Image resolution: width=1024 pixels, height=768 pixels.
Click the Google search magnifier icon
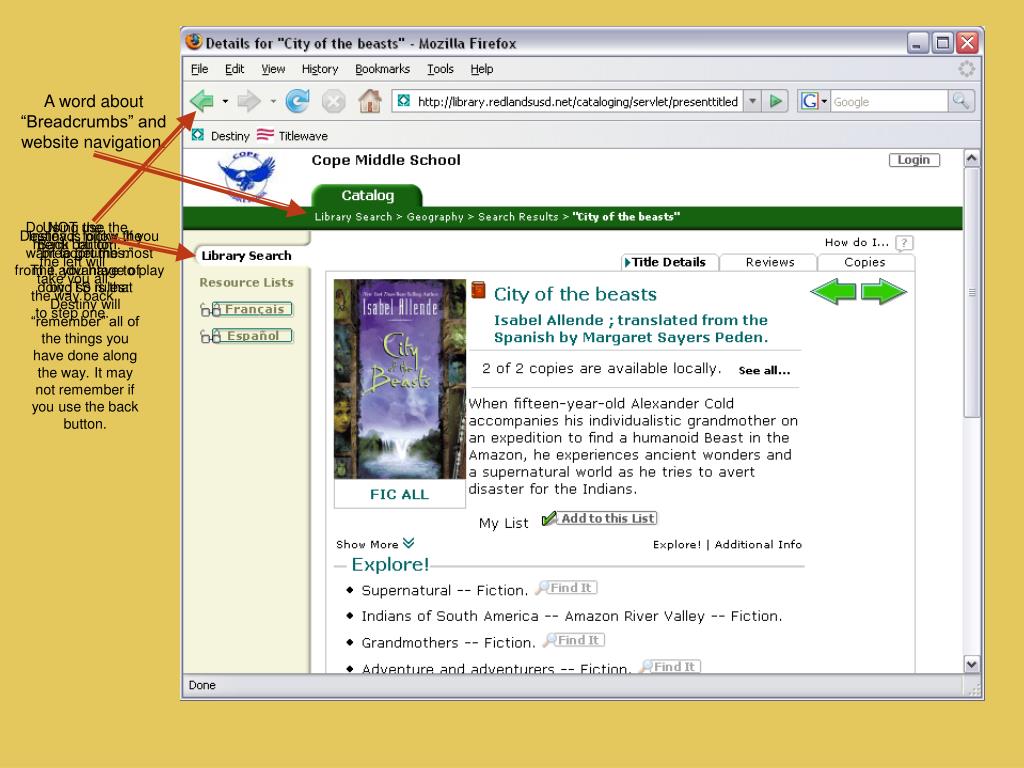click(961, 101)
